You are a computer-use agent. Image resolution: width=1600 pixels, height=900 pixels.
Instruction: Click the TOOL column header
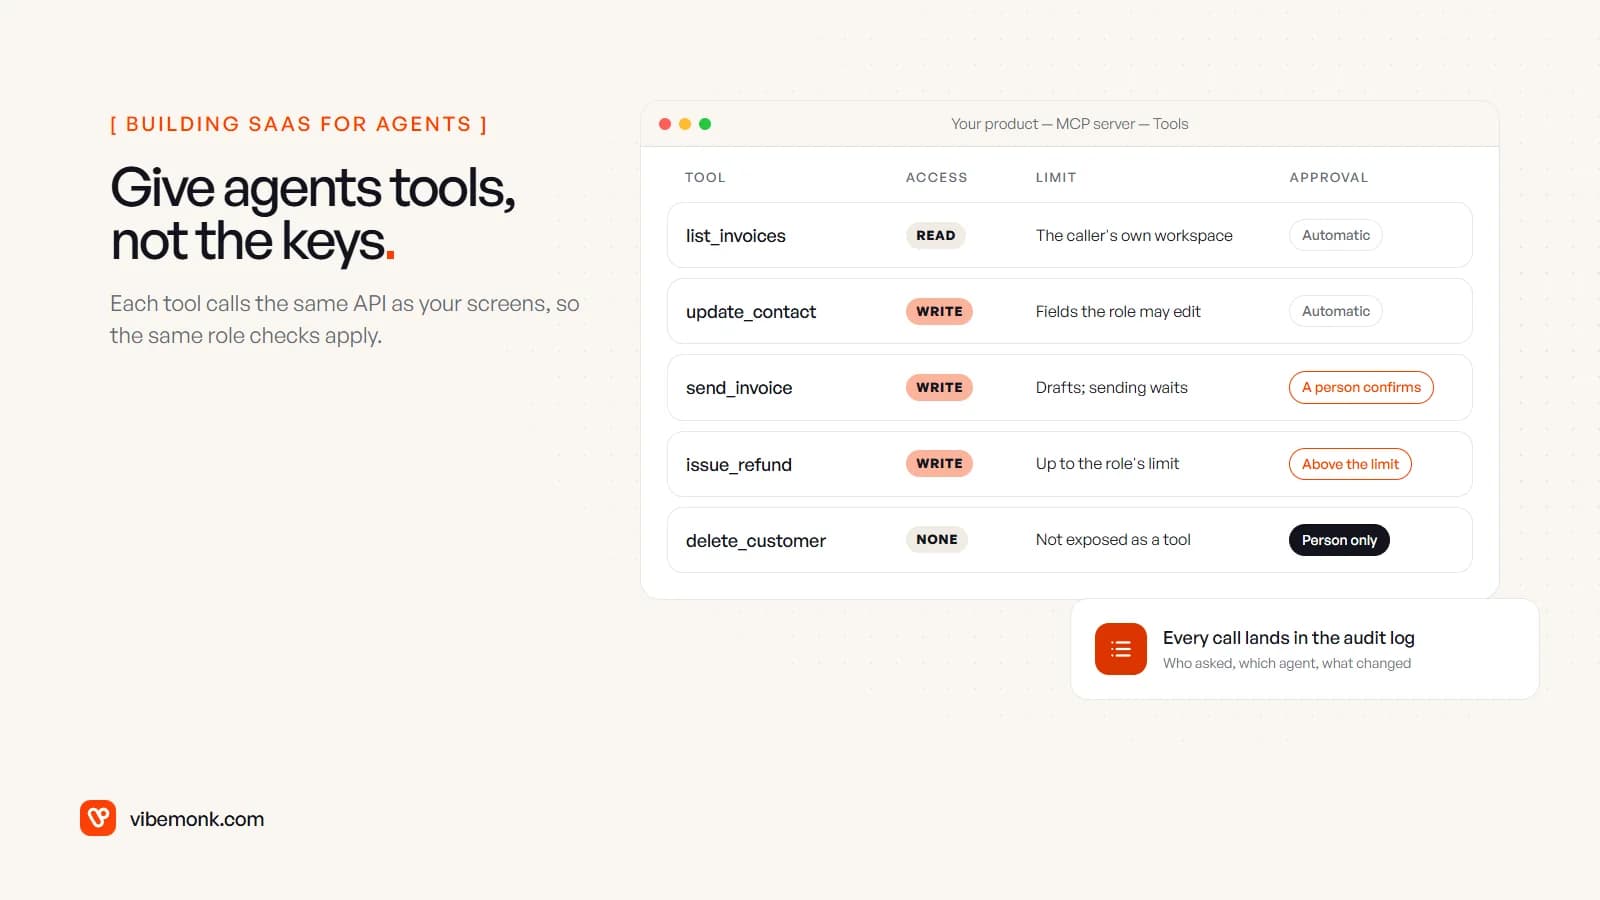(x=705, y=177)
